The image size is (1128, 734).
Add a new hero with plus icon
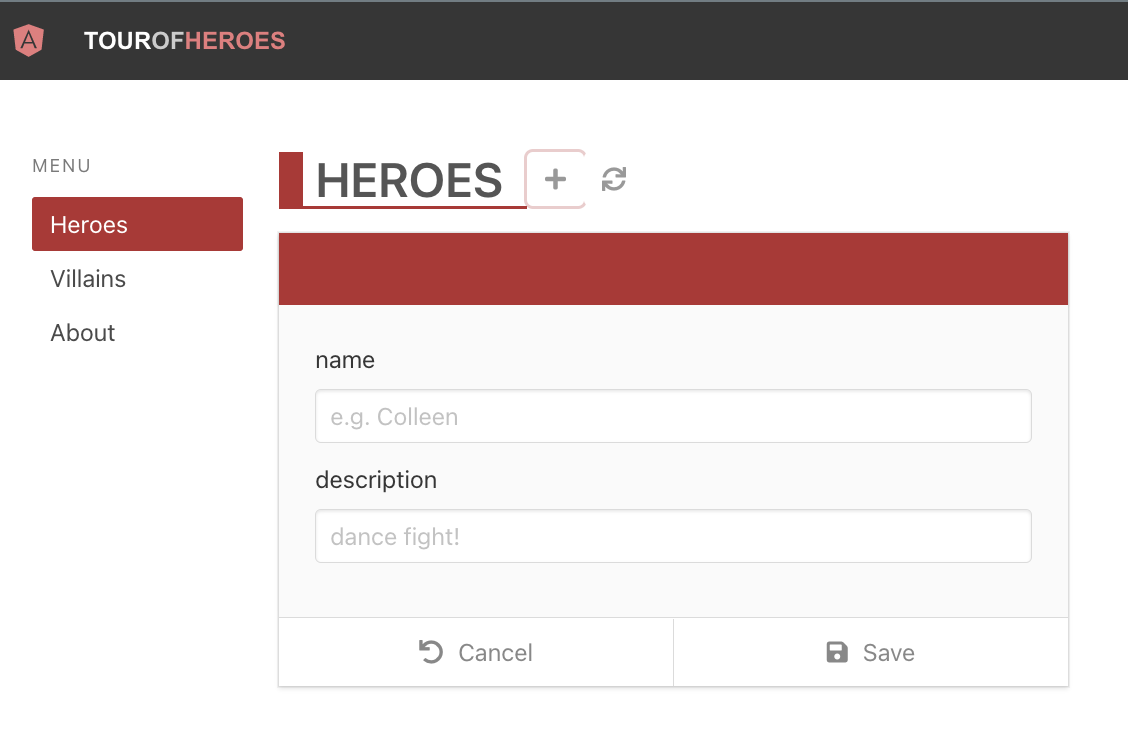tap(555, 179)
